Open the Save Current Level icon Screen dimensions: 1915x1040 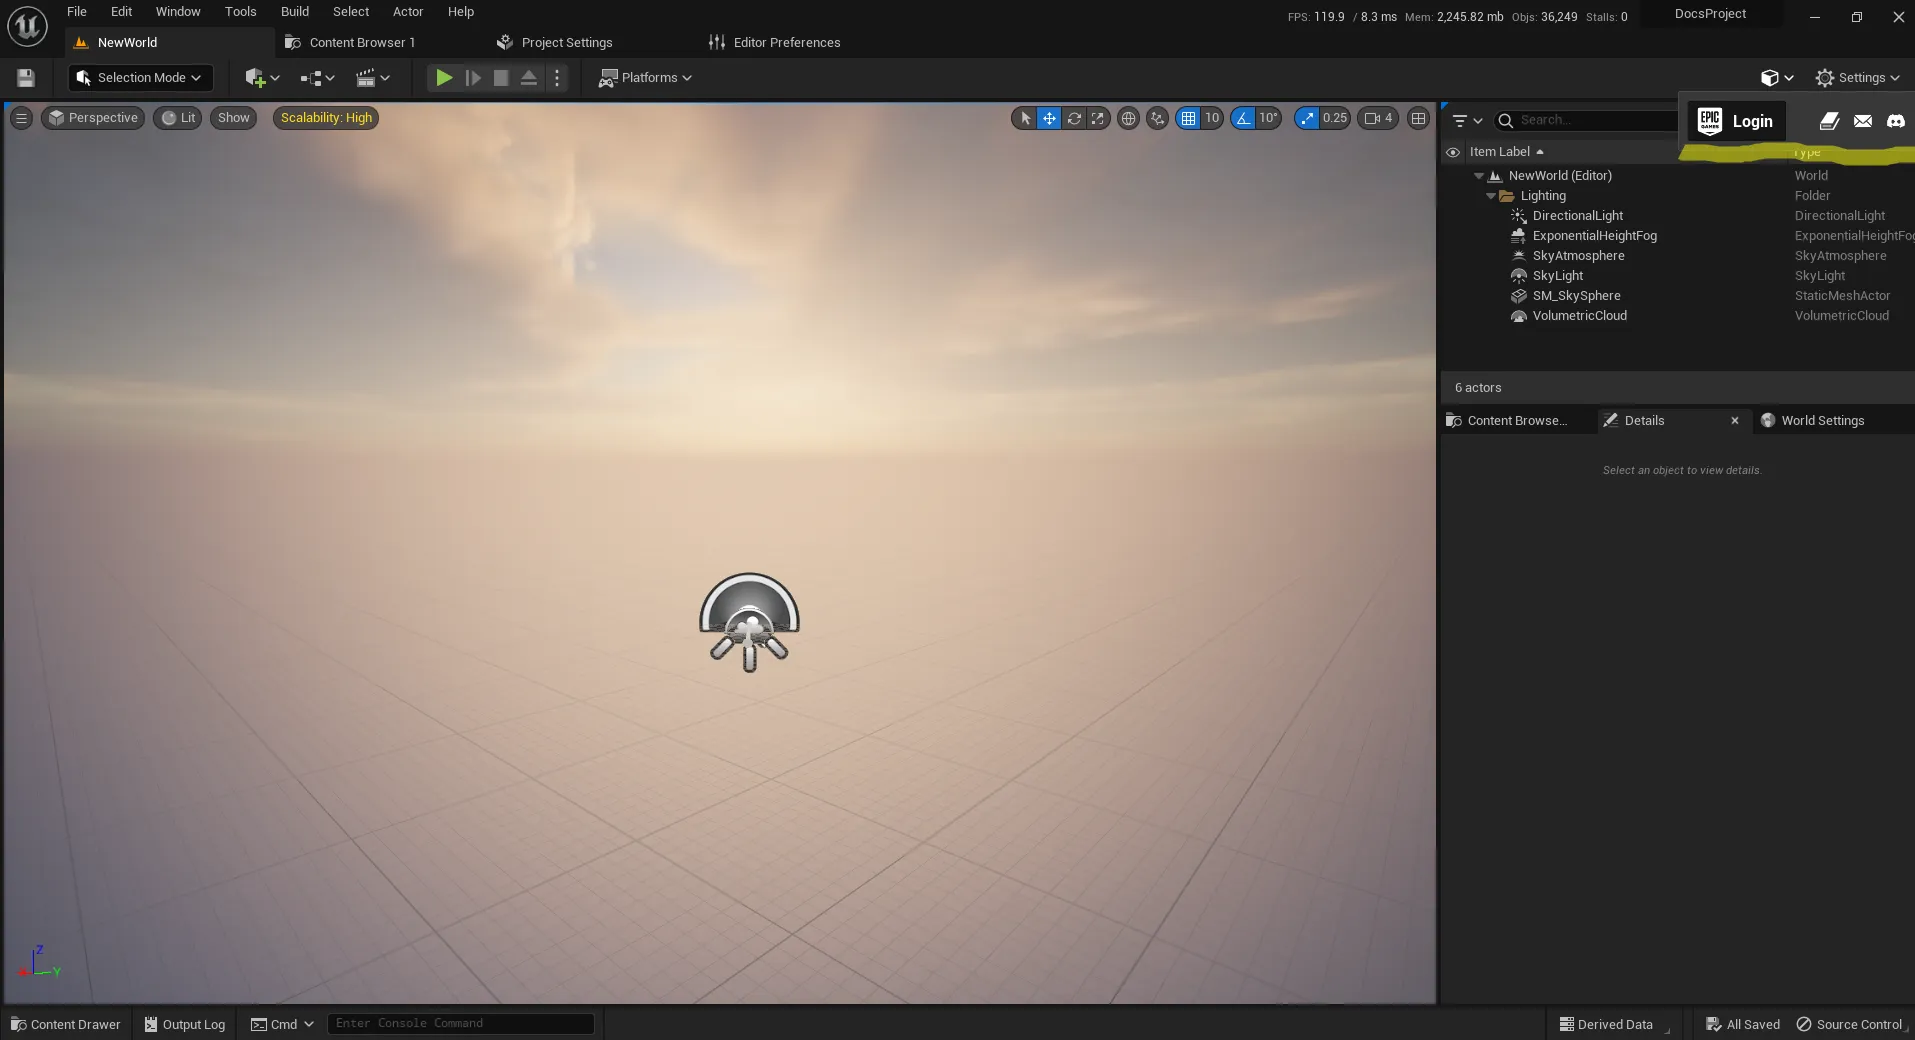click(24, 78)
